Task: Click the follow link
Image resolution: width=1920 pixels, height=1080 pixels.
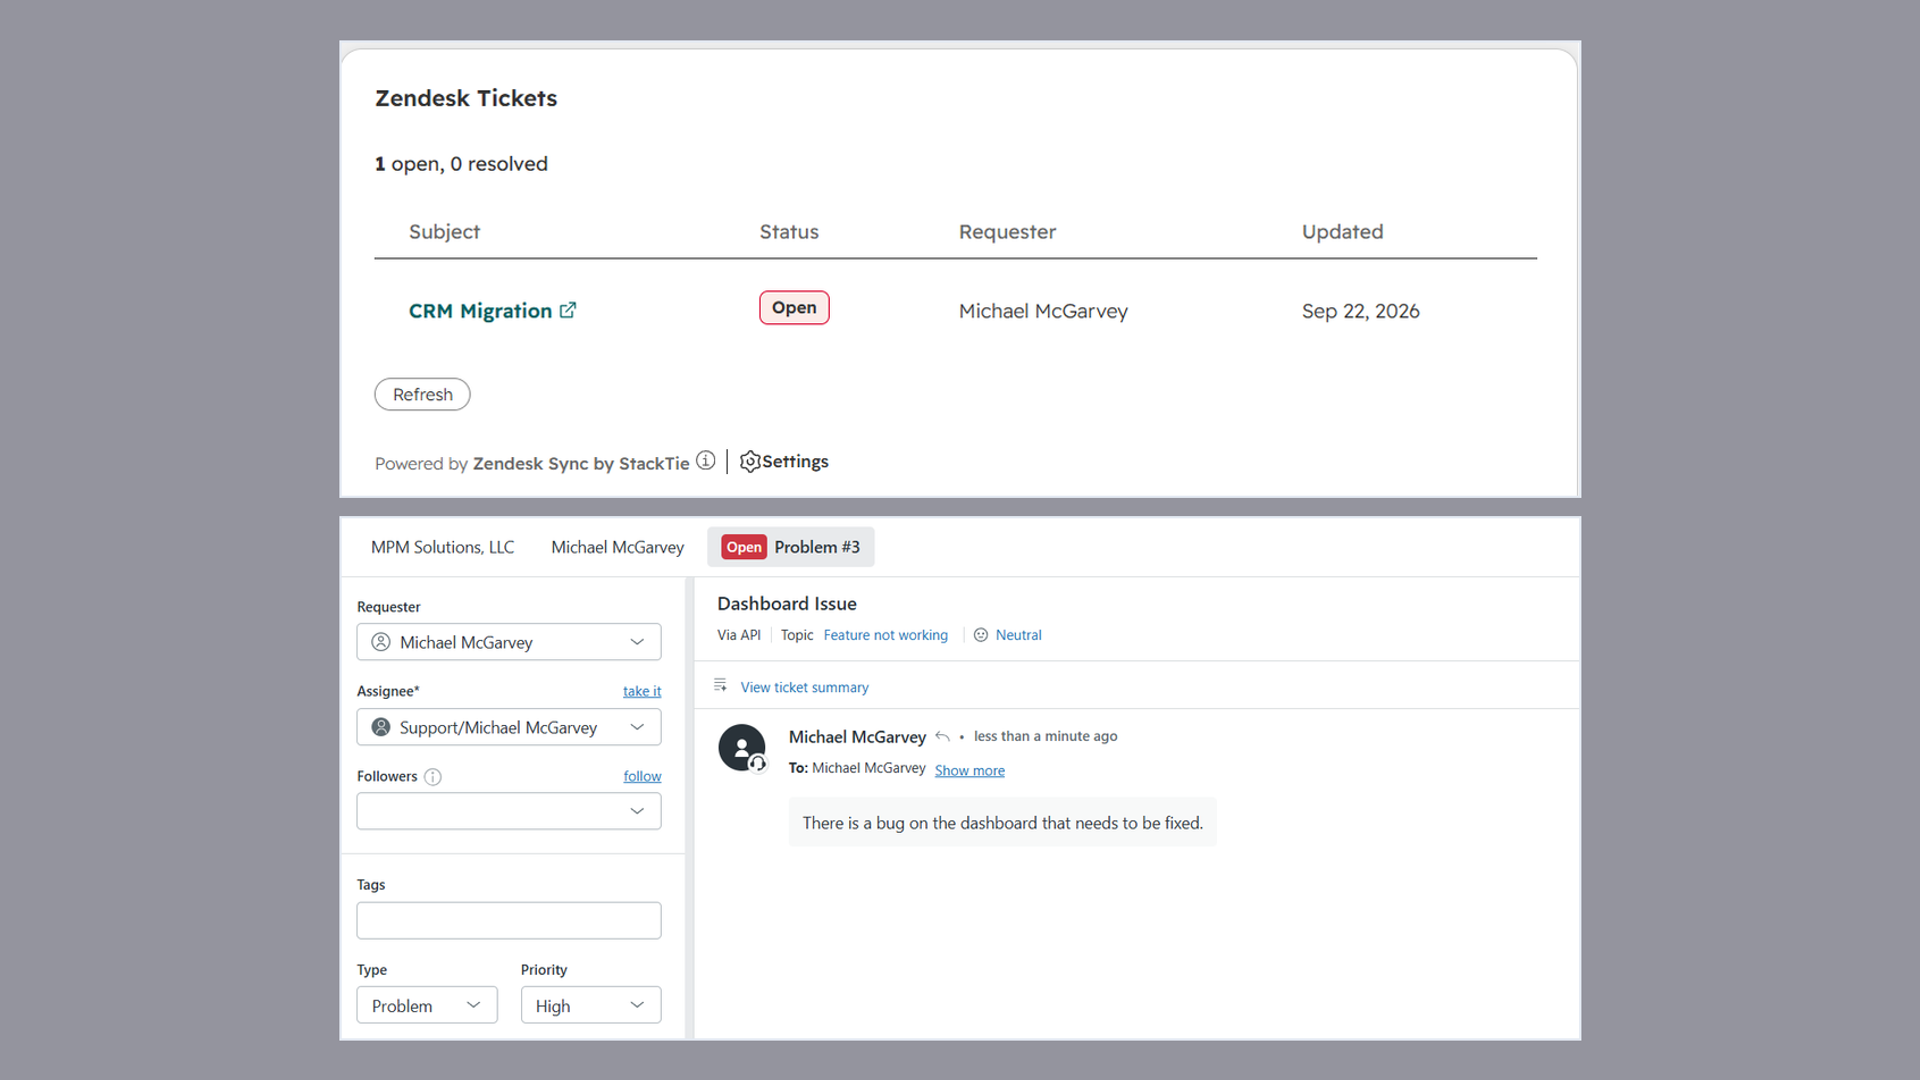Action: pos(642,776)
